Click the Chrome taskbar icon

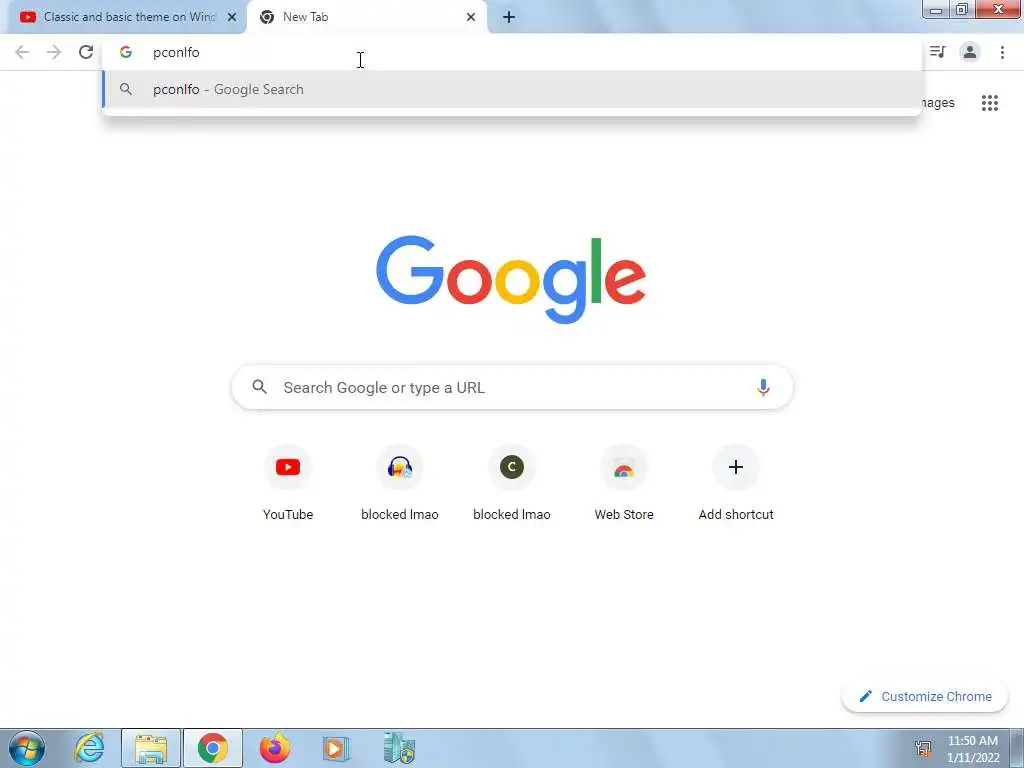click(x=213, y=748)
